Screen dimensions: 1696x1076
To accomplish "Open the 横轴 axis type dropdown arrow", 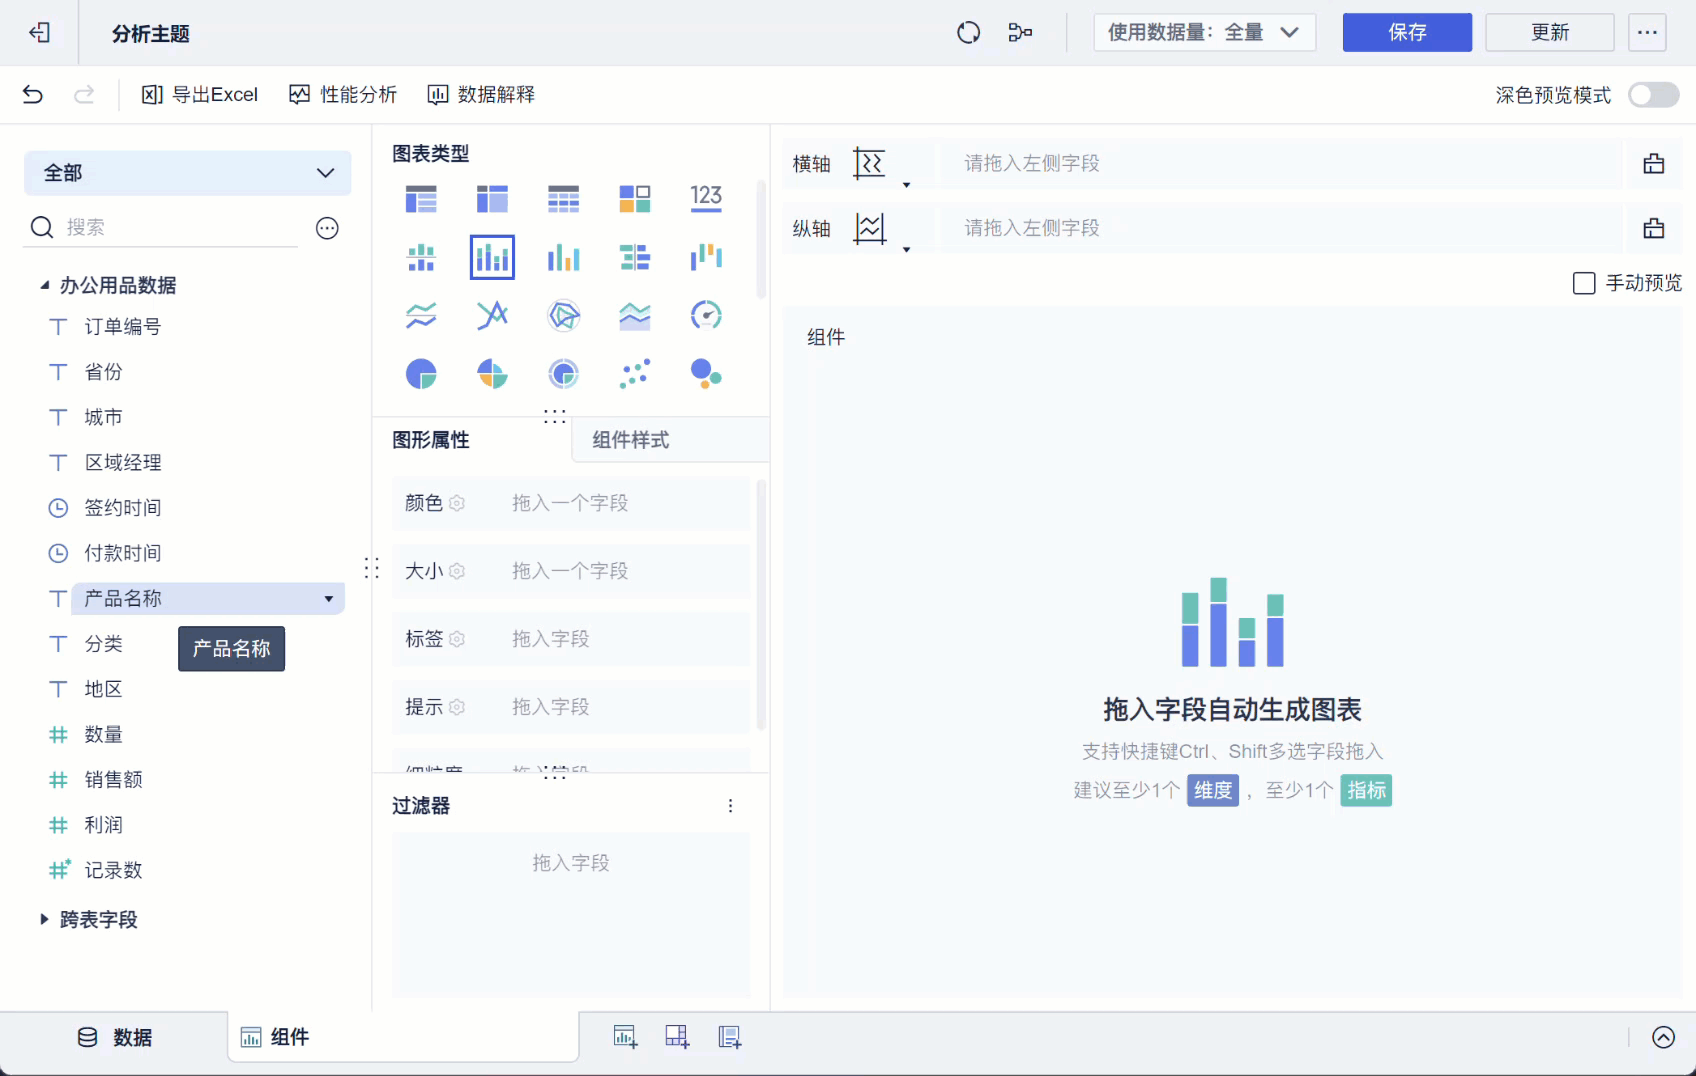I will pyautogui.click(x=906, y=185).
